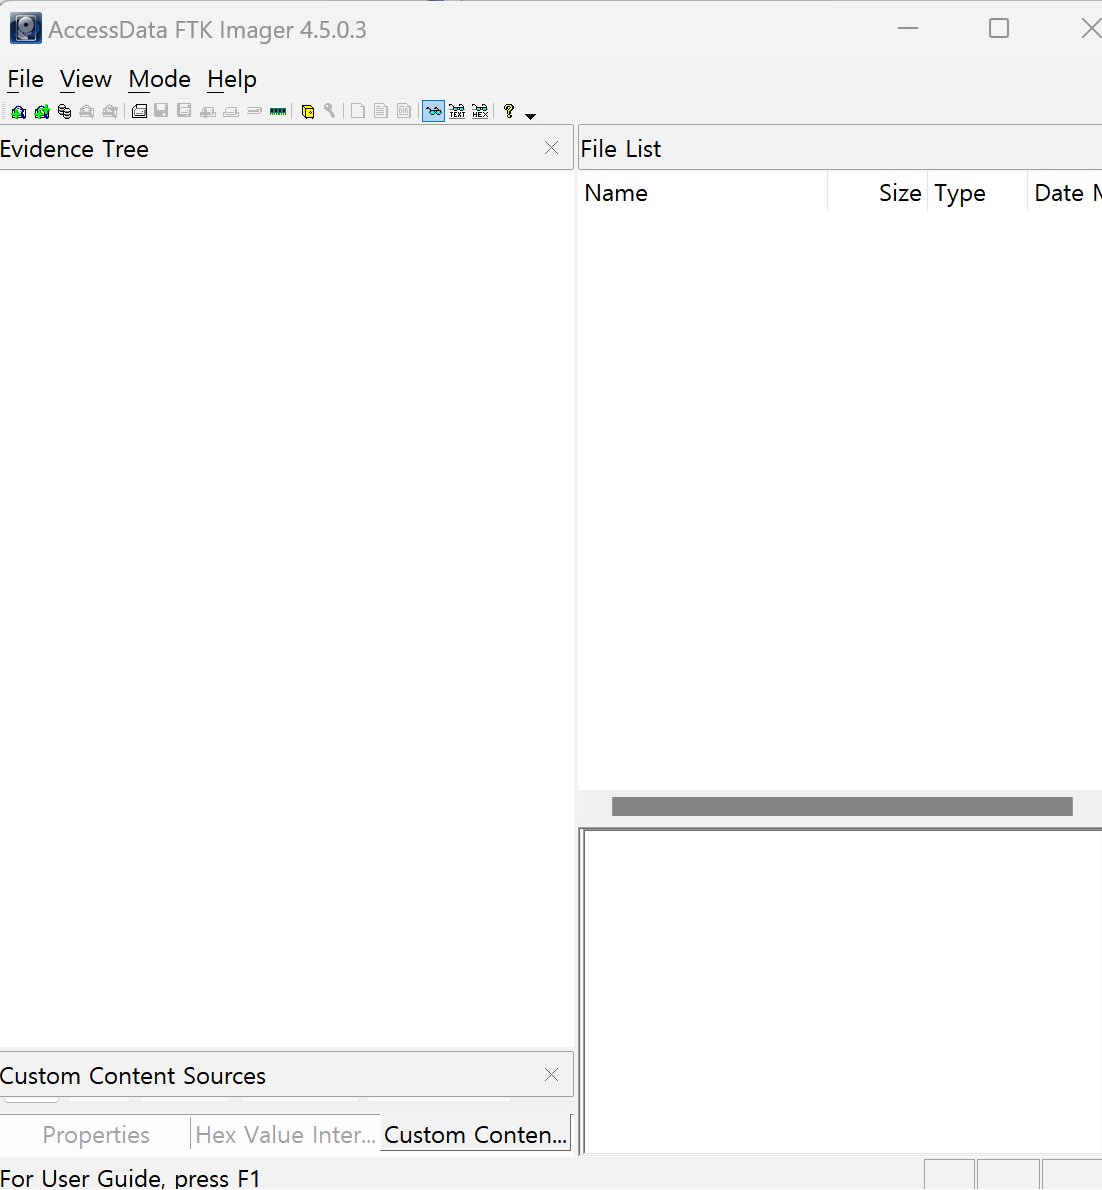
Task: Click Capture Memory RAM chip icon
Action: [278, 112]
